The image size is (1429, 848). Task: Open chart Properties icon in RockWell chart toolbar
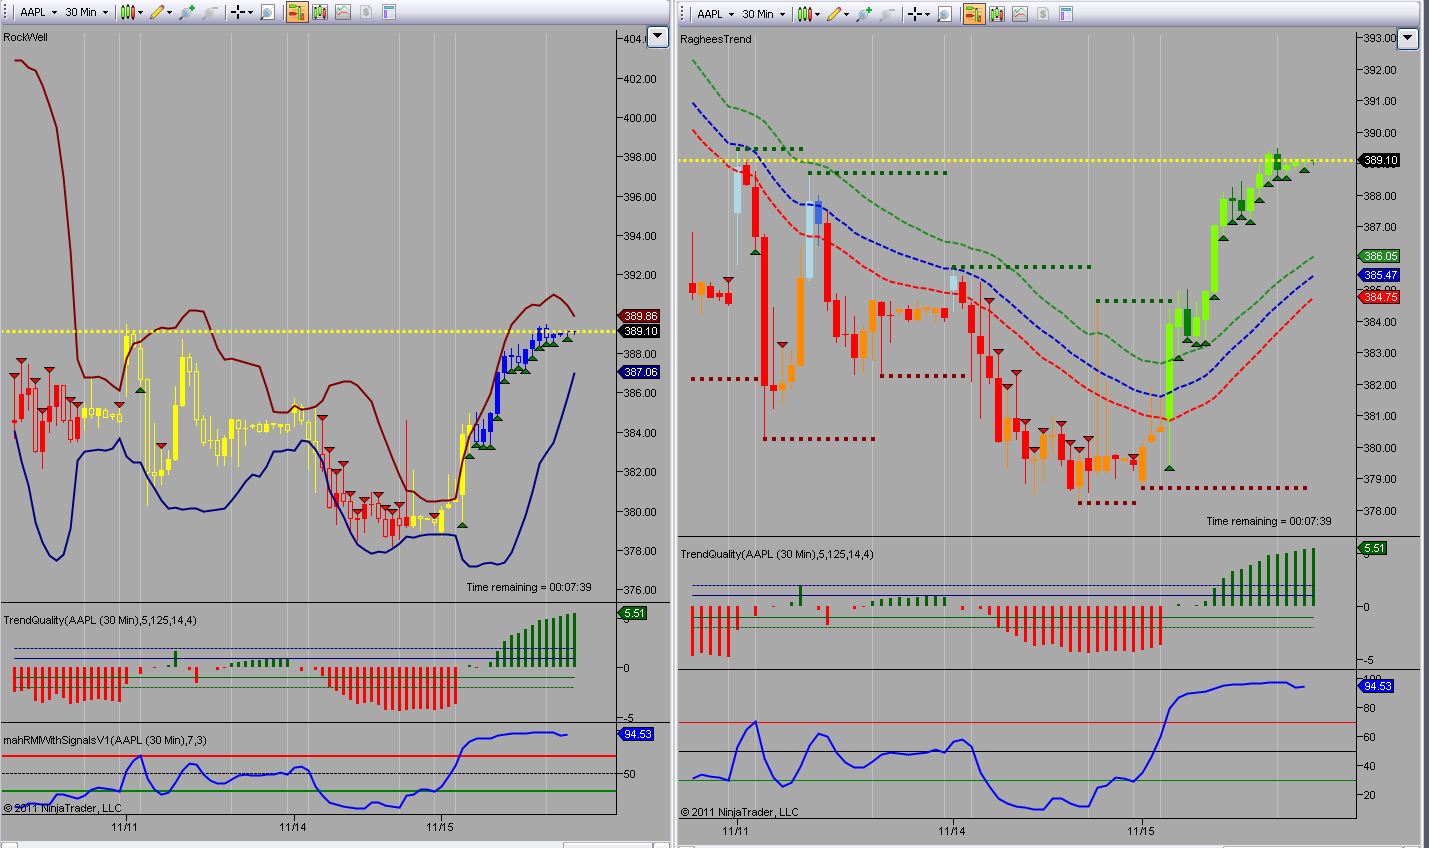[x=389, y=13]
